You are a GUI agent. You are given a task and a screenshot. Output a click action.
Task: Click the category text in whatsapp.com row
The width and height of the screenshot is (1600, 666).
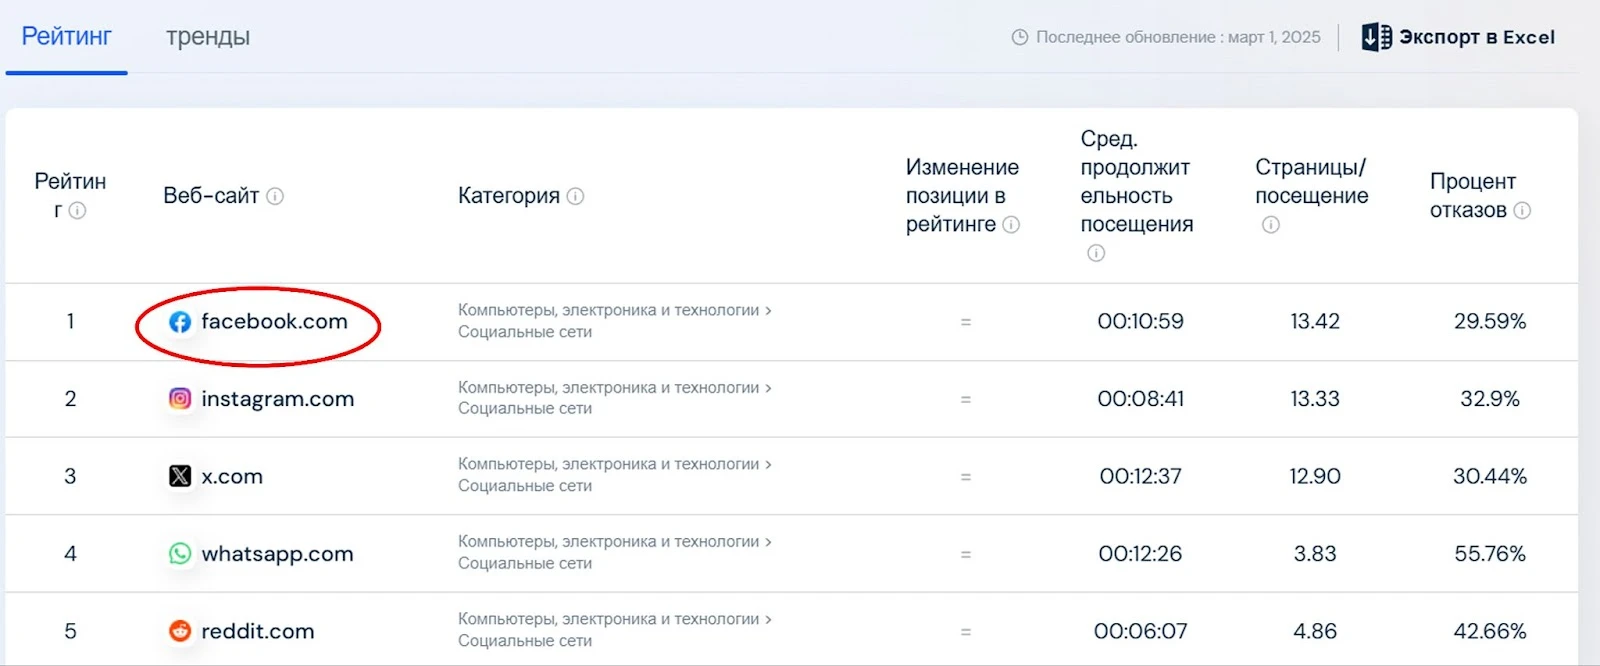(x=614, y=552)
